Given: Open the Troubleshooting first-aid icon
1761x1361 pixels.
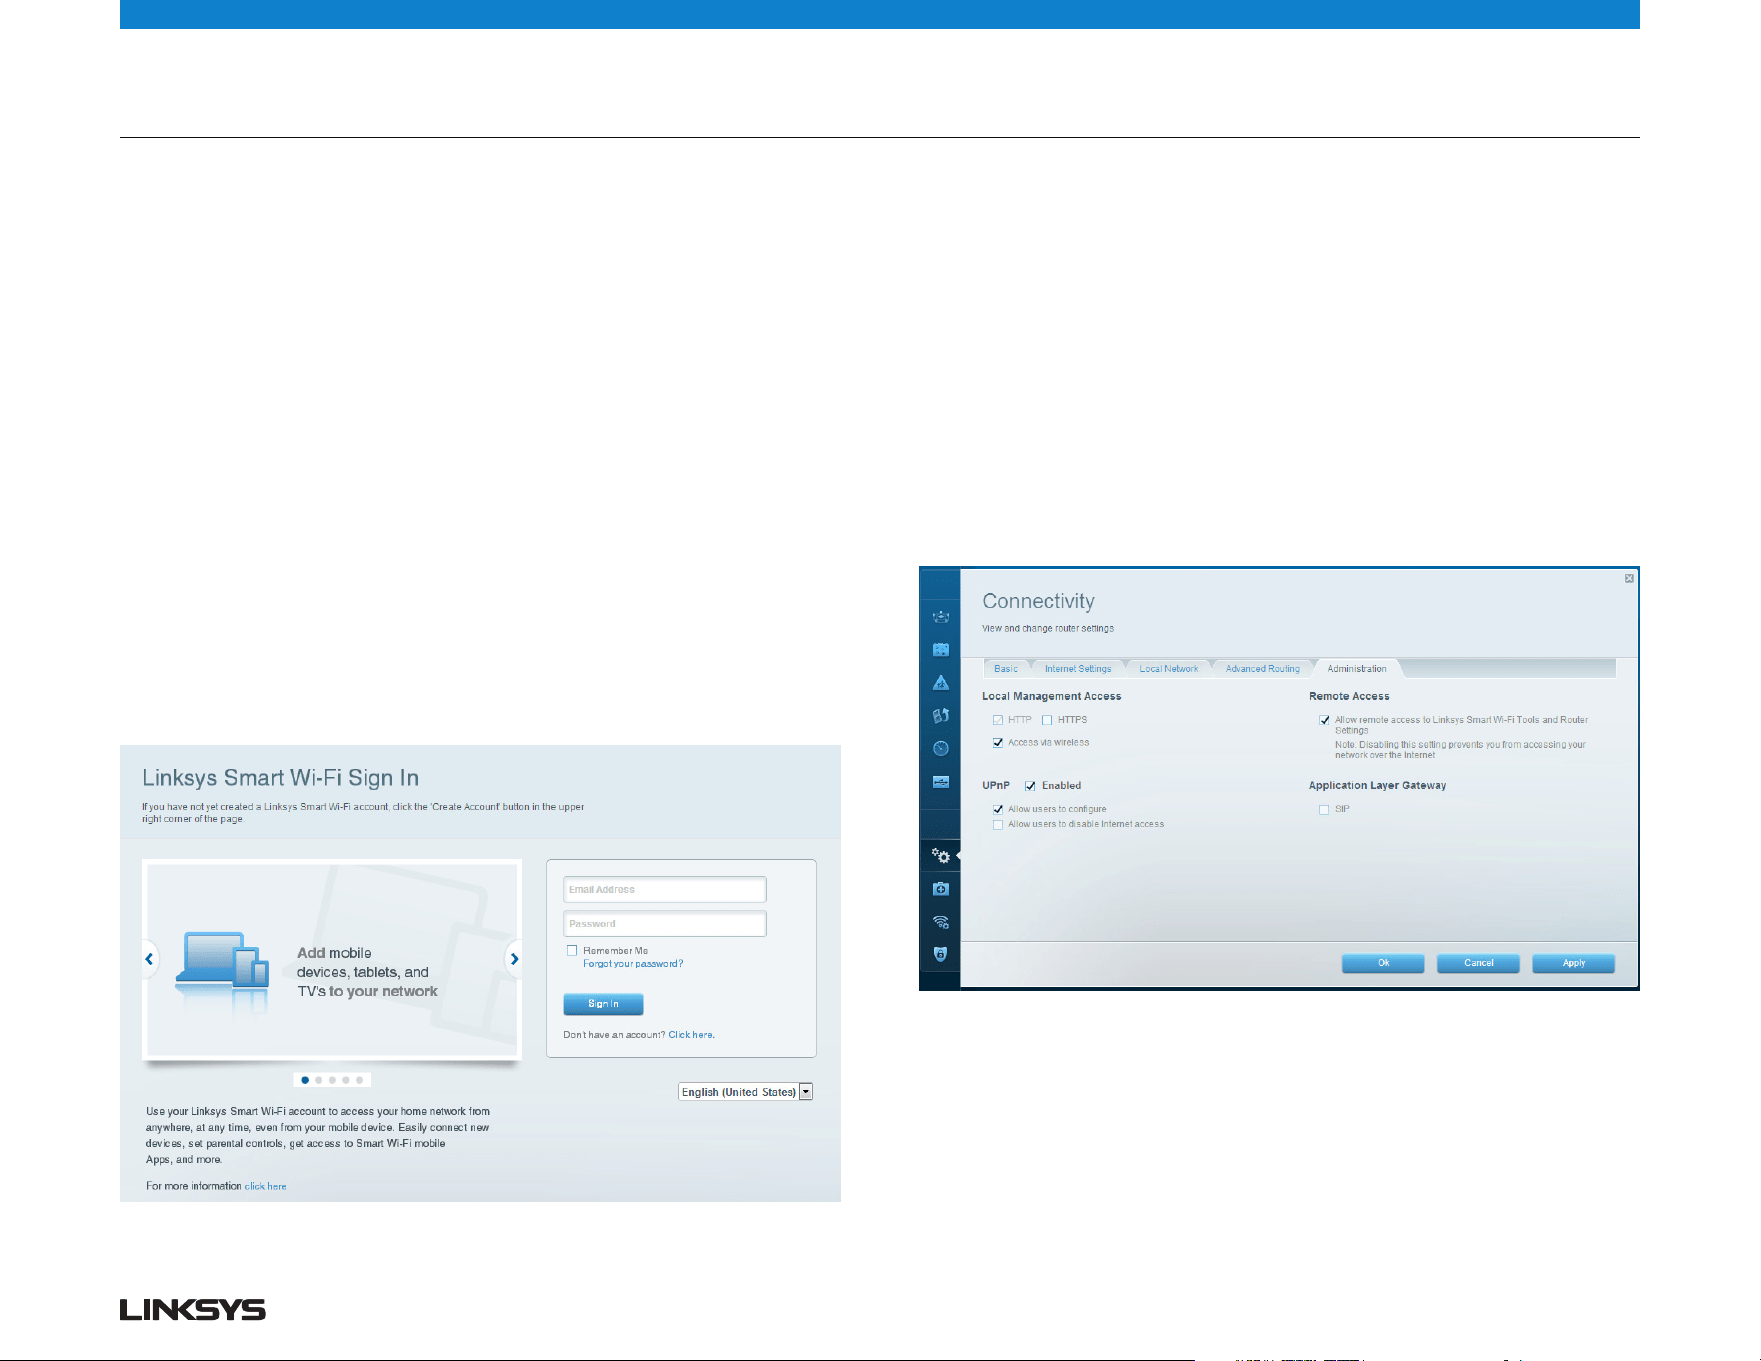Looking at the screenshot, I should point(940,889).
